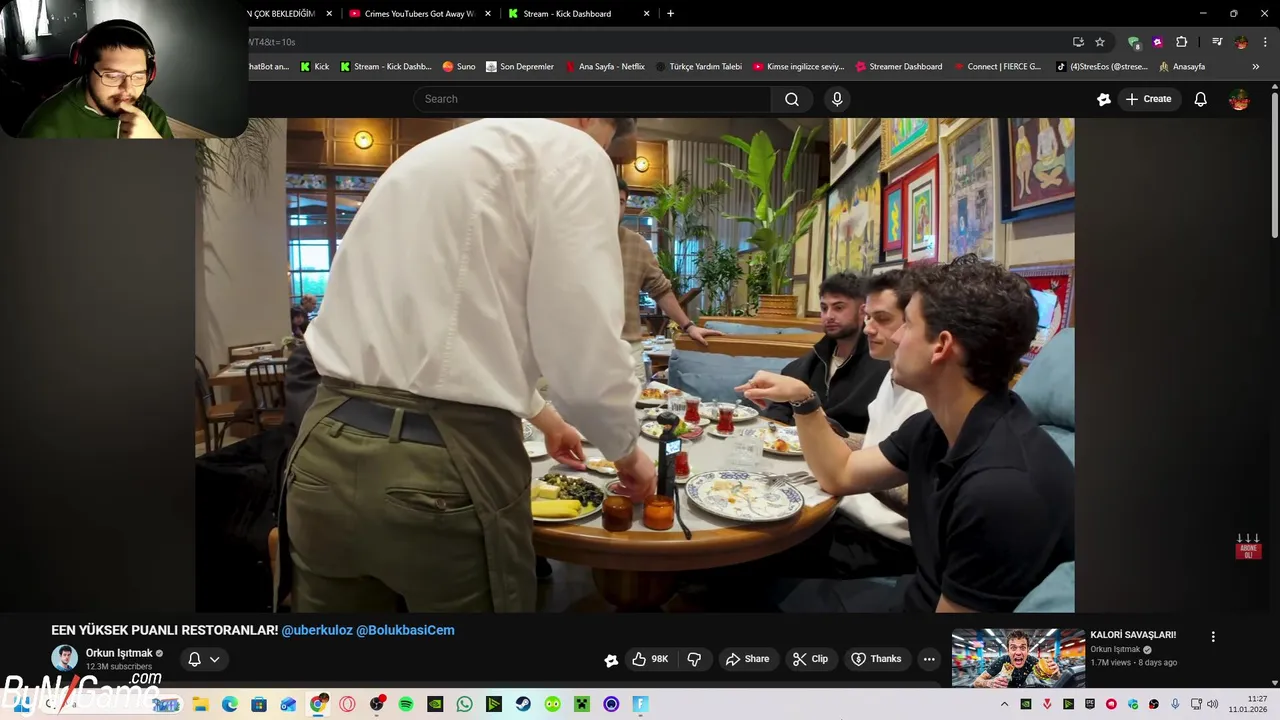Open @BolukbasiCem mention link in title

405,630
